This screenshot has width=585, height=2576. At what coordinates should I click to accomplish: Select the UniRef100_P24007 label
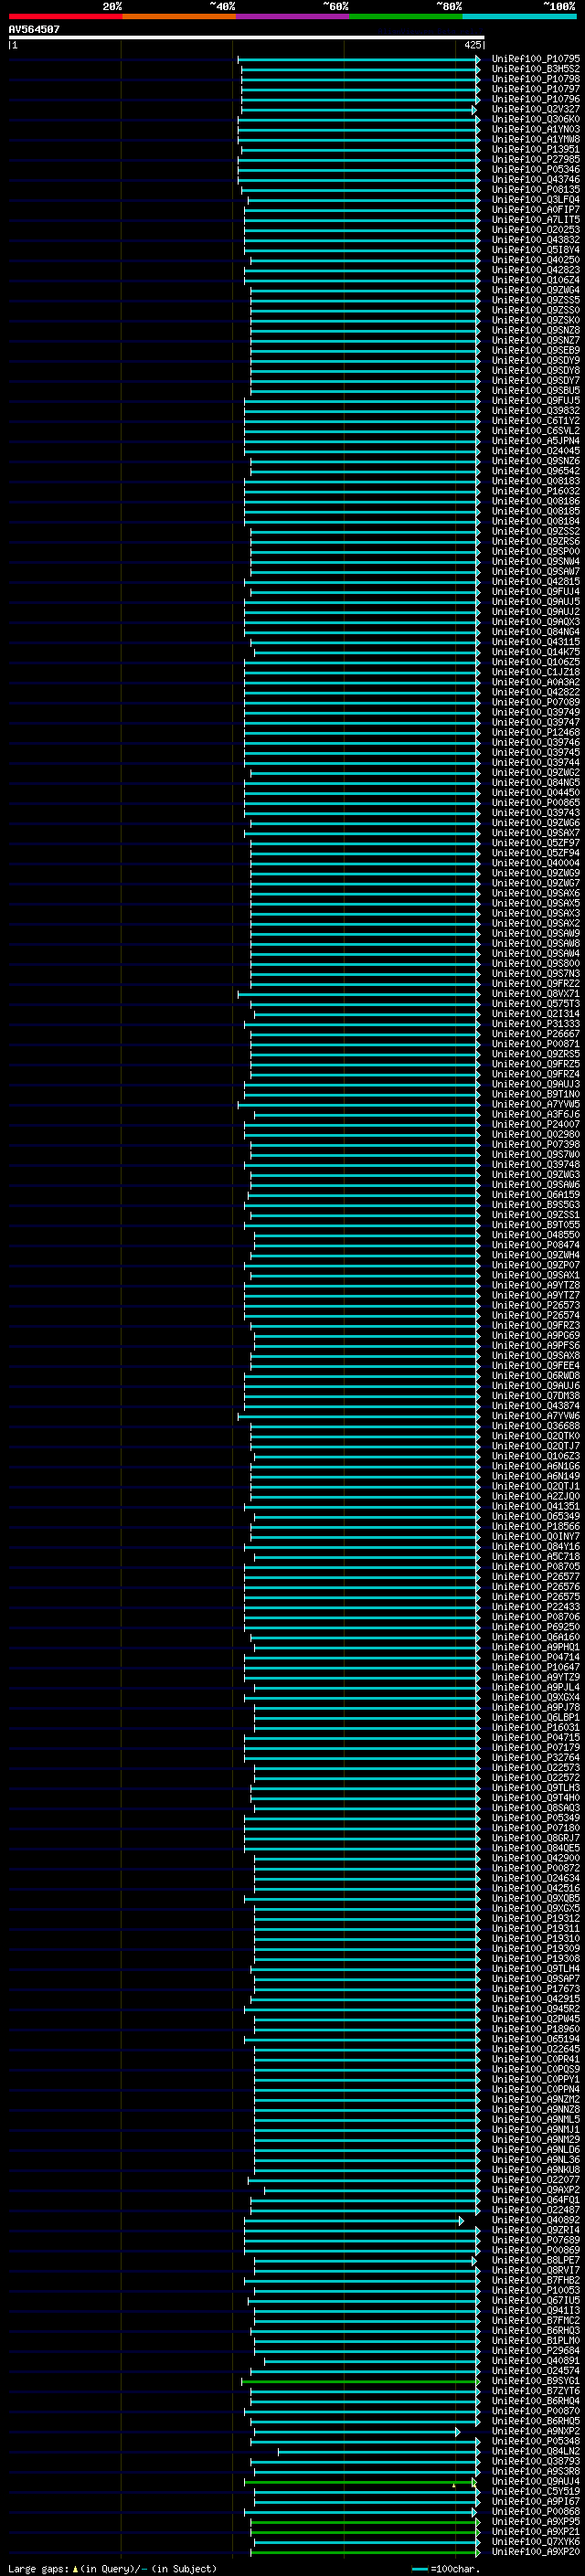535,1124
